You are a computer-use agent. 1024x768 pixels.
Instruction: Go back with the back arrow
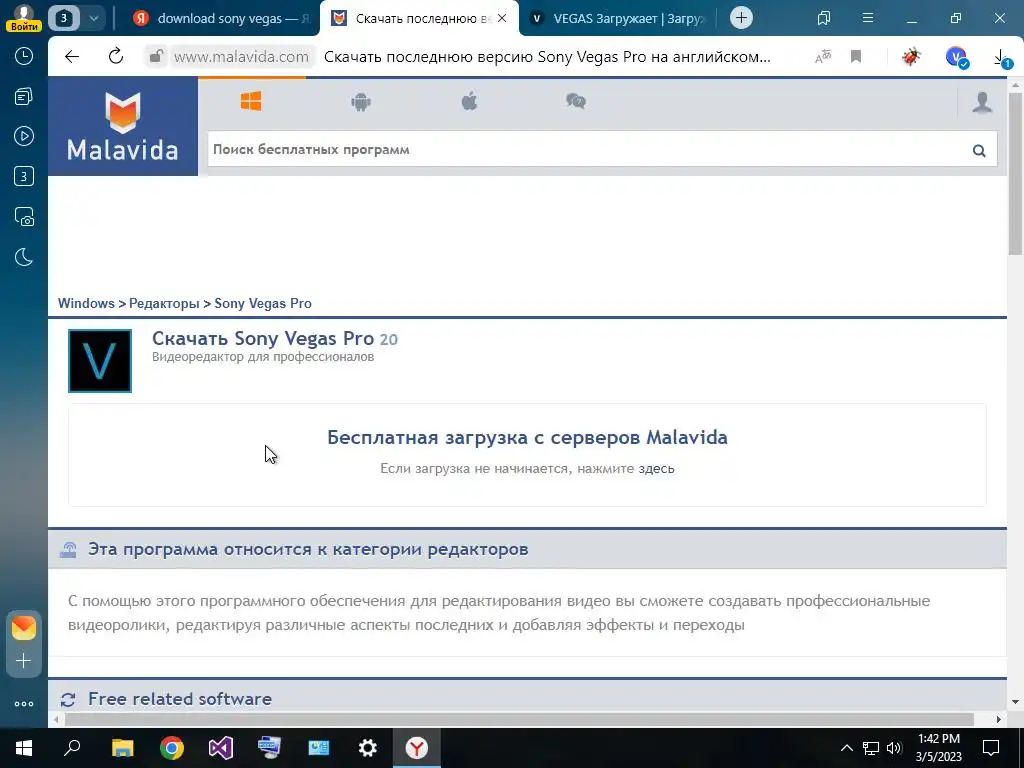(72, 57)
